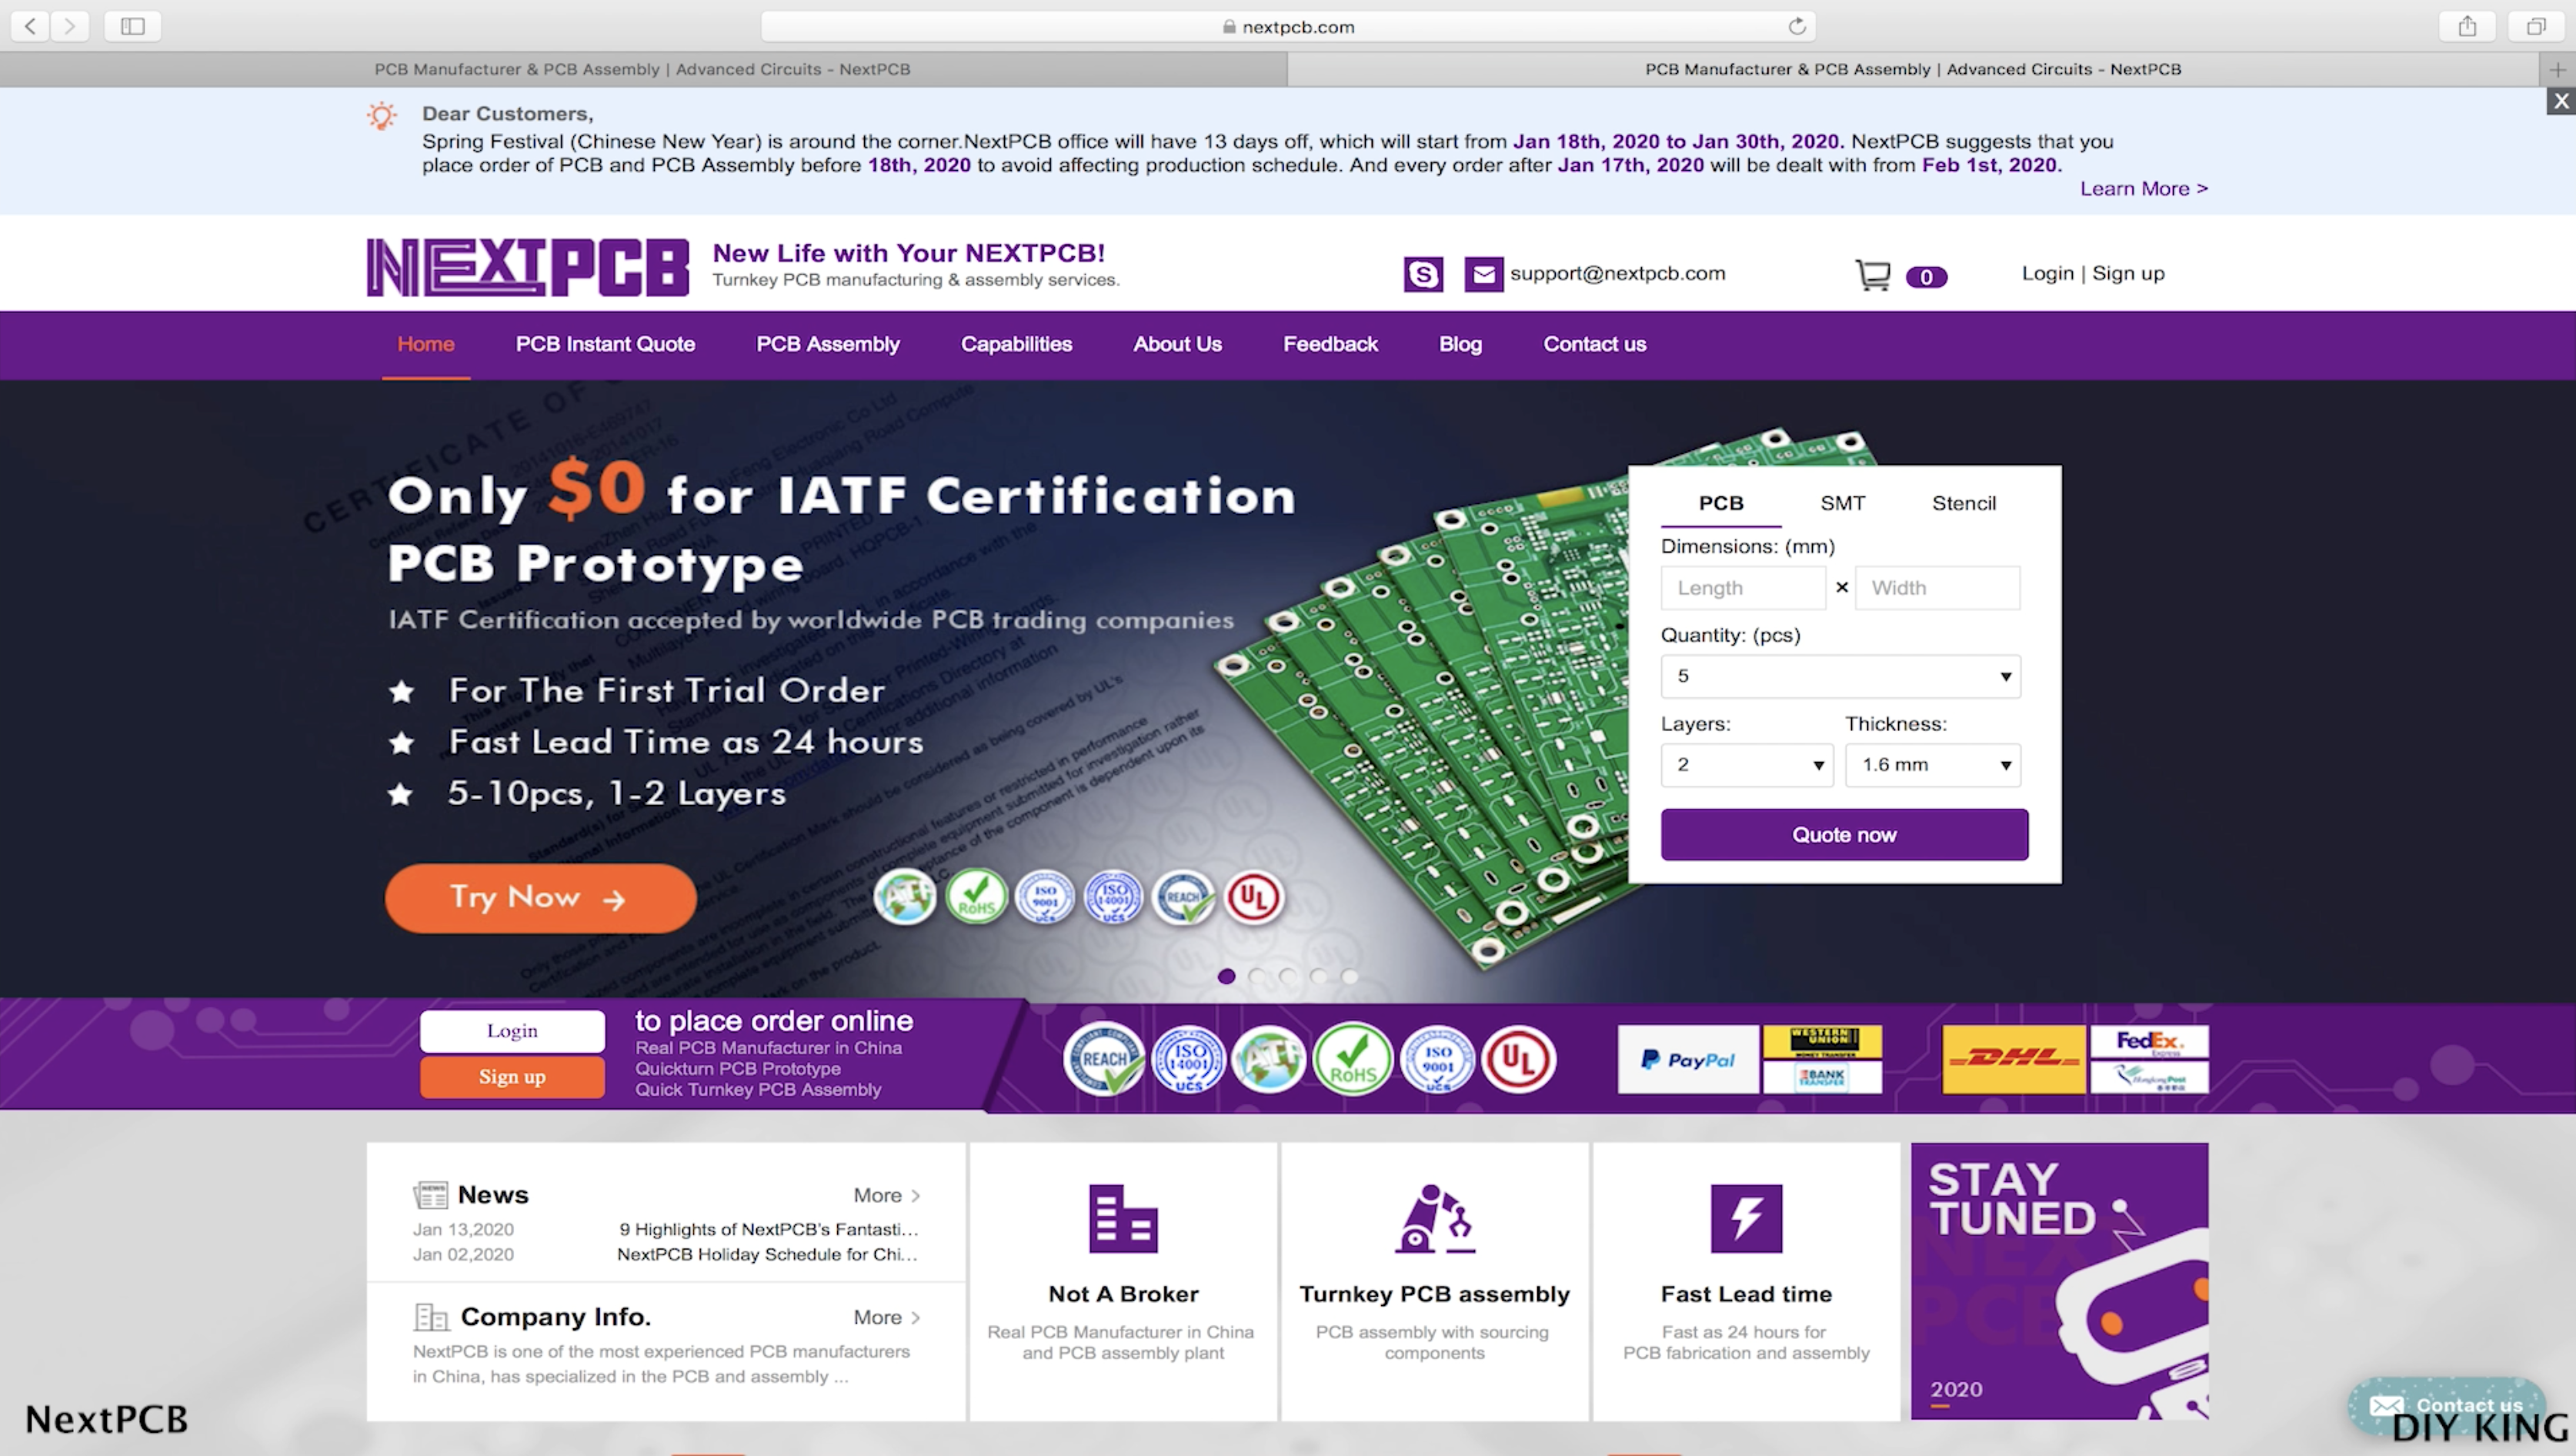Select the third carousel dot
This screenshot has height=1456, width=2576.
tap(1288, 976)
